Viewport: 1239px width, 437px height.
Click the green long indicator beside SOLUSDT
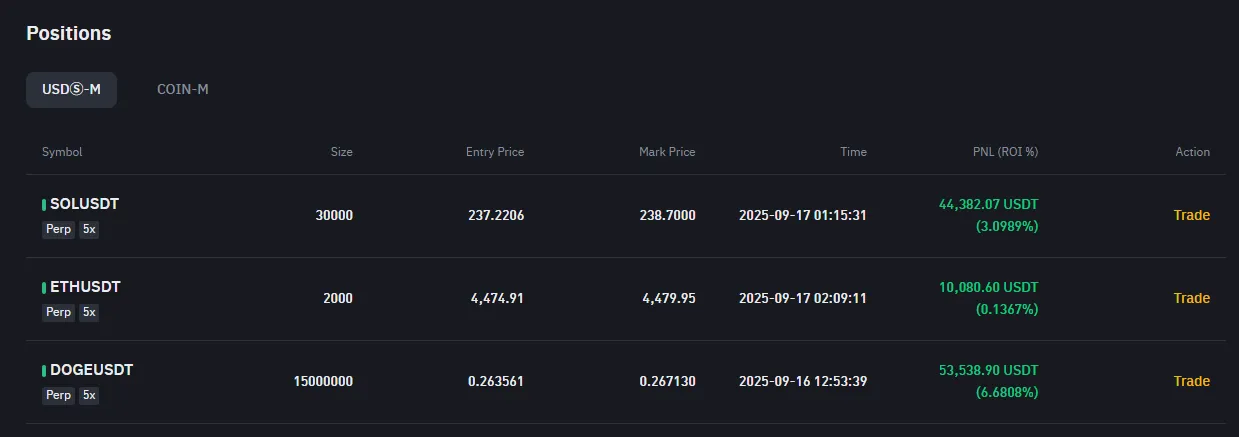(x=44, y=204)
